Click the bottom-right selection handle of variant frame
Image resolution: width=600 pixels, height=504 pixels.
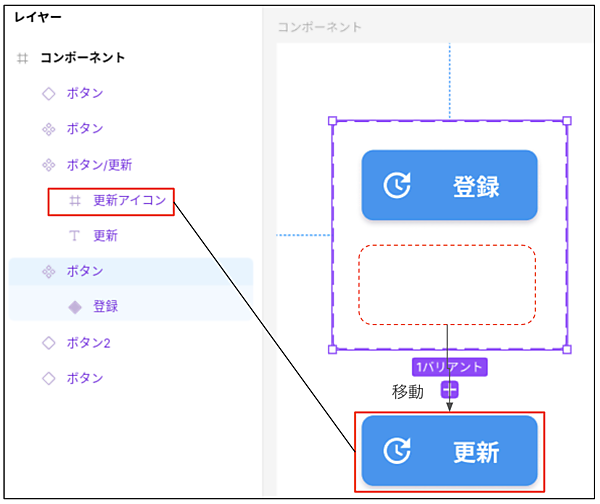coord(567,349)
